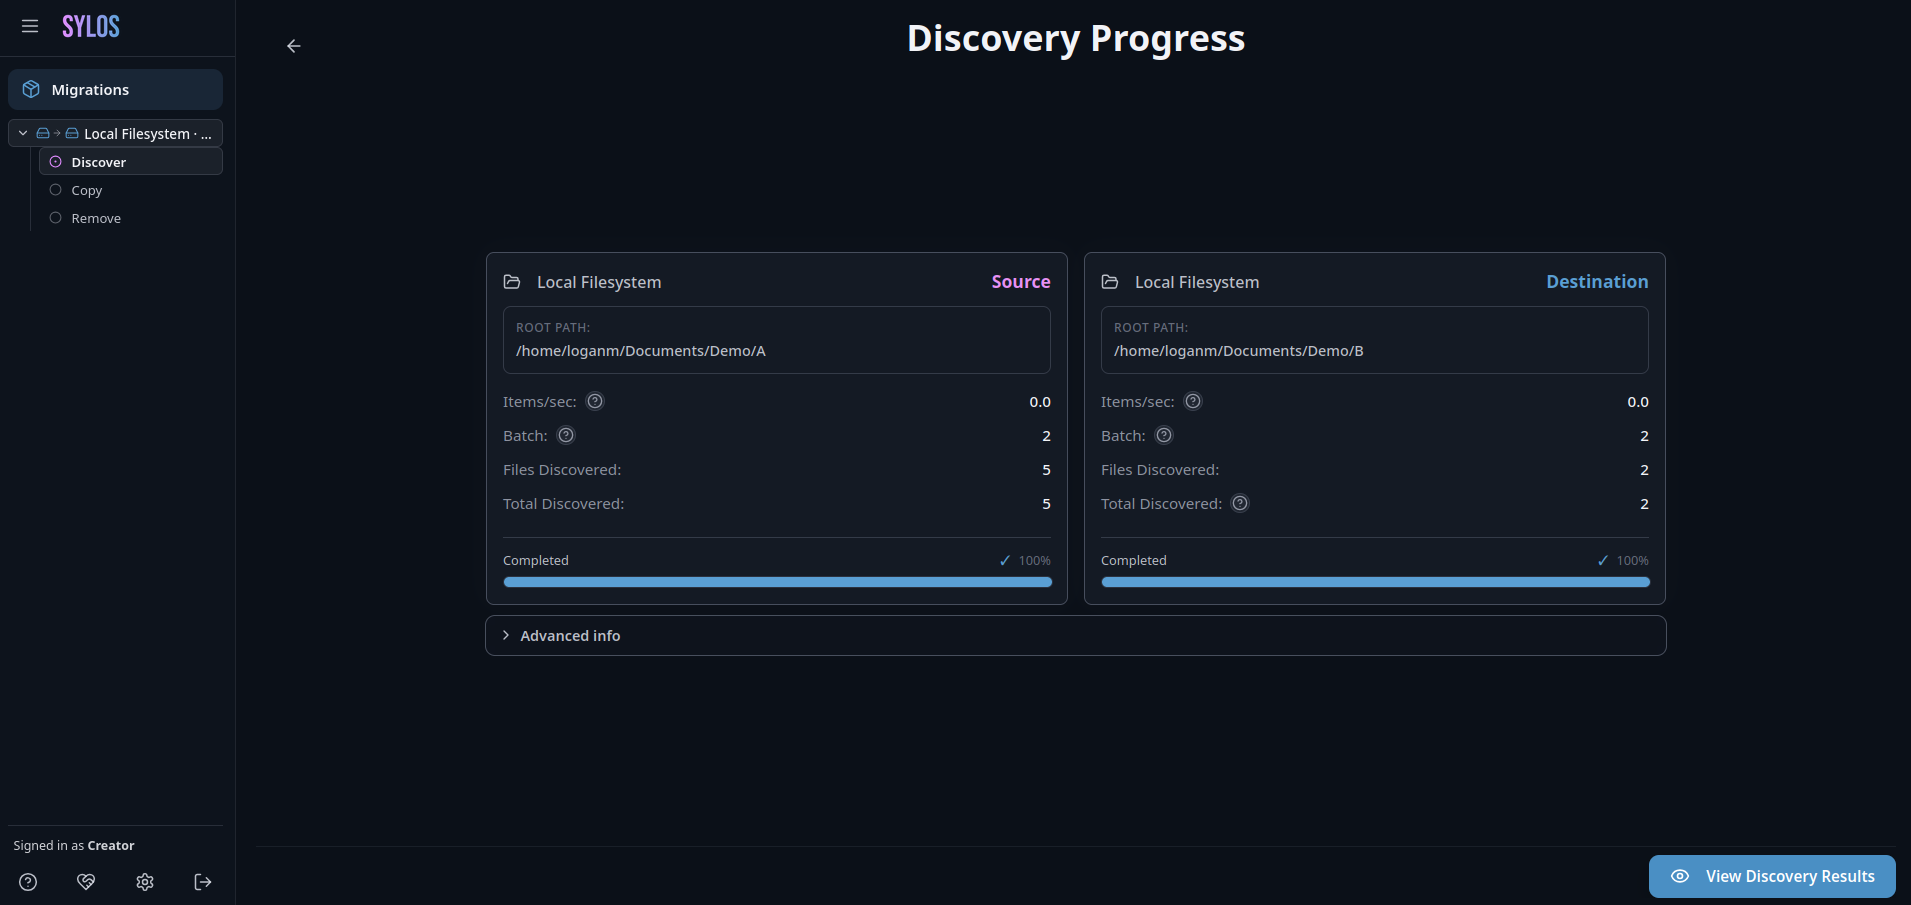The height and width of the screenshot is (905, 1911).
Task: Open the Migrations section
Action: [115, 89]
